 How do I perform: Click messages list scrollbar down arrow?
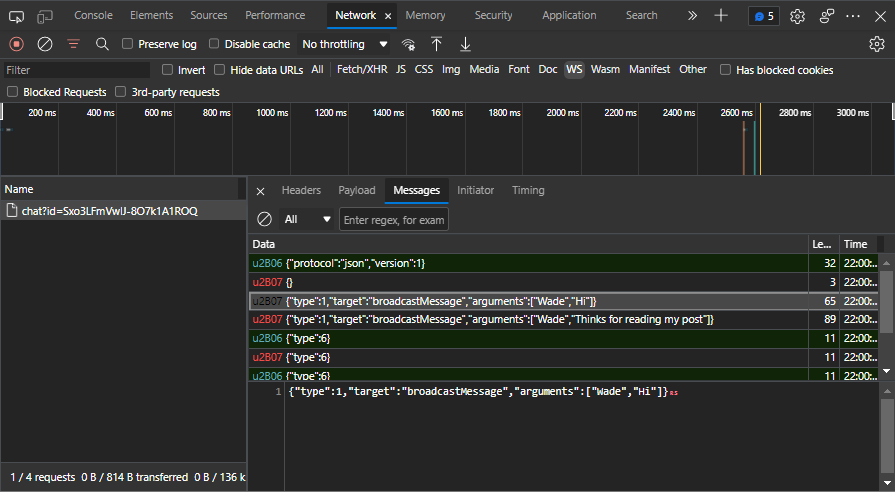click(886, 371)
